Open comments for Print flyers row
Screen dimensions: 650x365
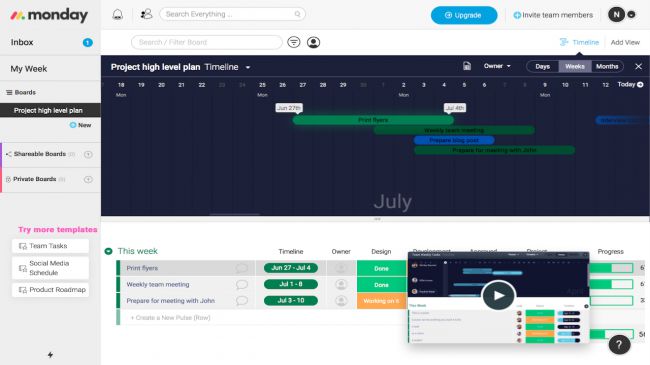pos(241,268)
